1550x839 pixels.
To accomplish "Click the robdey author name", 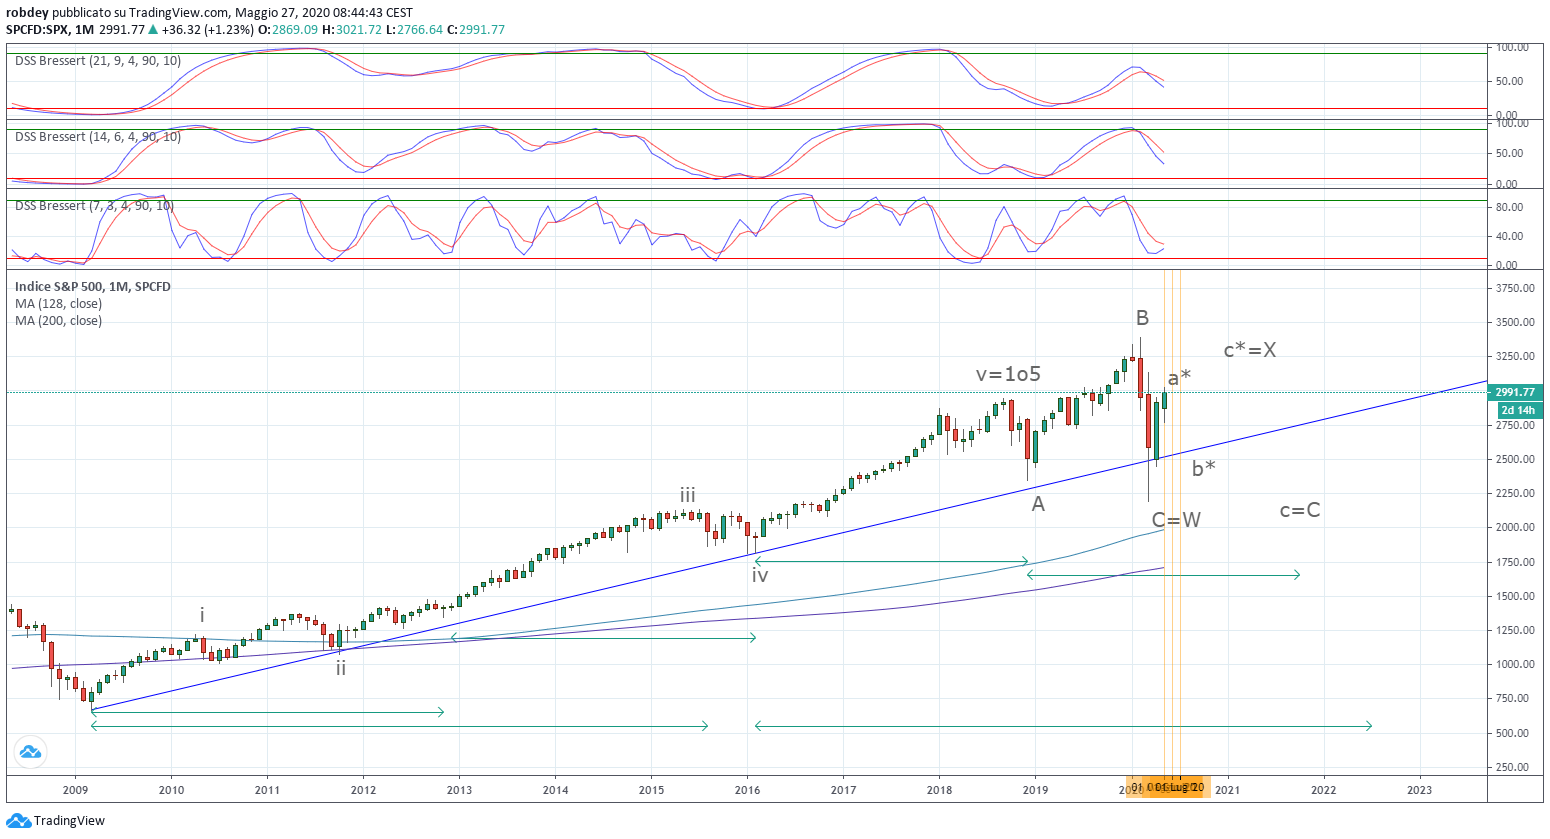I will click(28, 13).
